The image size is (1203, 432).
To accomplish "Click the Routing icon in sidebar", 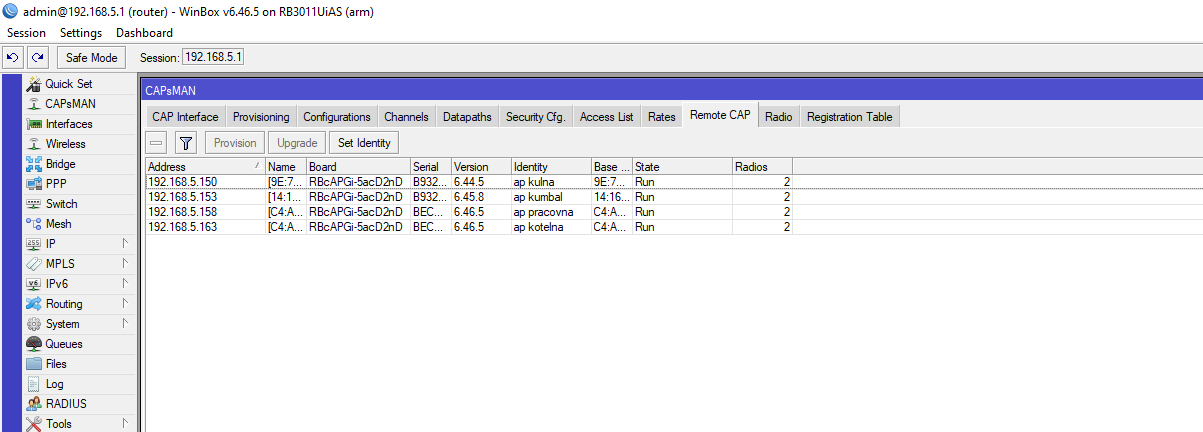I will 33,304.
